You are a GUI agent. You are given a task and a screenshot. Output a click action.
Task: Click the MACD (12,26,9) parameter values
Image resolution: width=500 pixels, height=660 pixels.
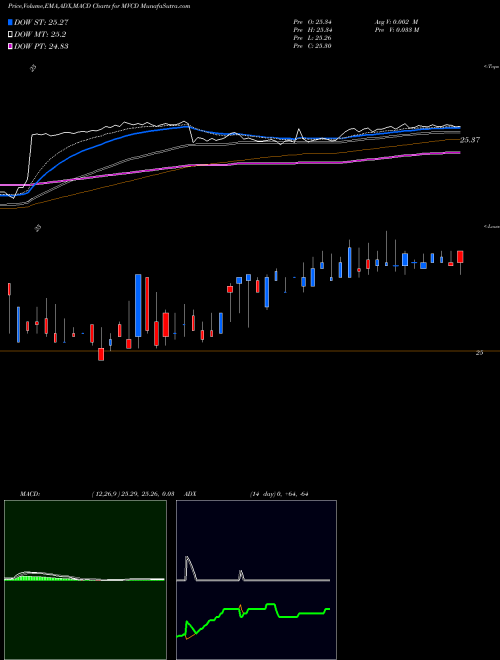click(x=133, y=494)
